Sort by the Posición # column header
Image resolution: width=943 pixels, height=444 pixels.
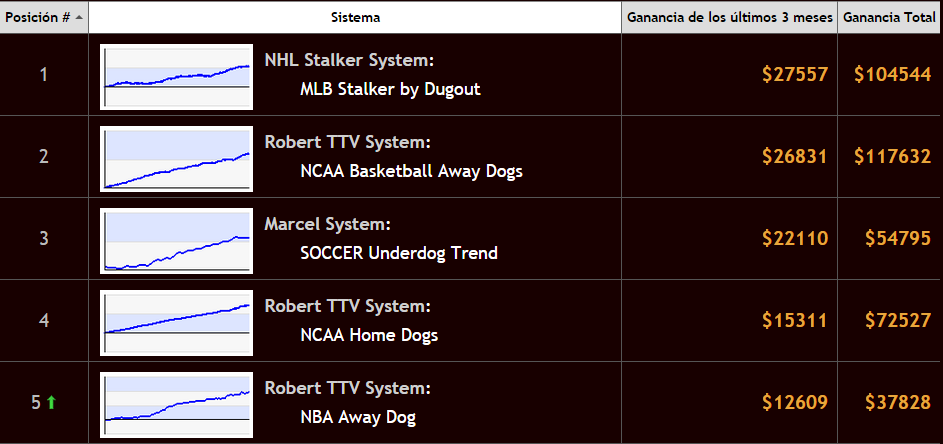click(x=44, y=17)
